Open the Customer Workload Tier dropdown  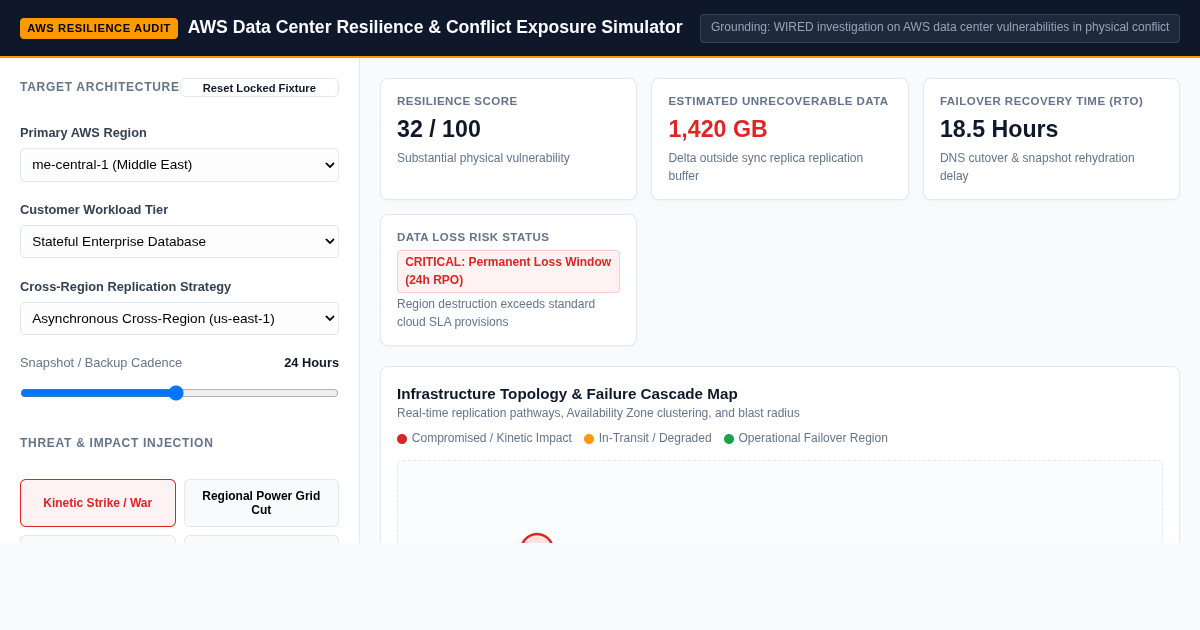point(179,242)
